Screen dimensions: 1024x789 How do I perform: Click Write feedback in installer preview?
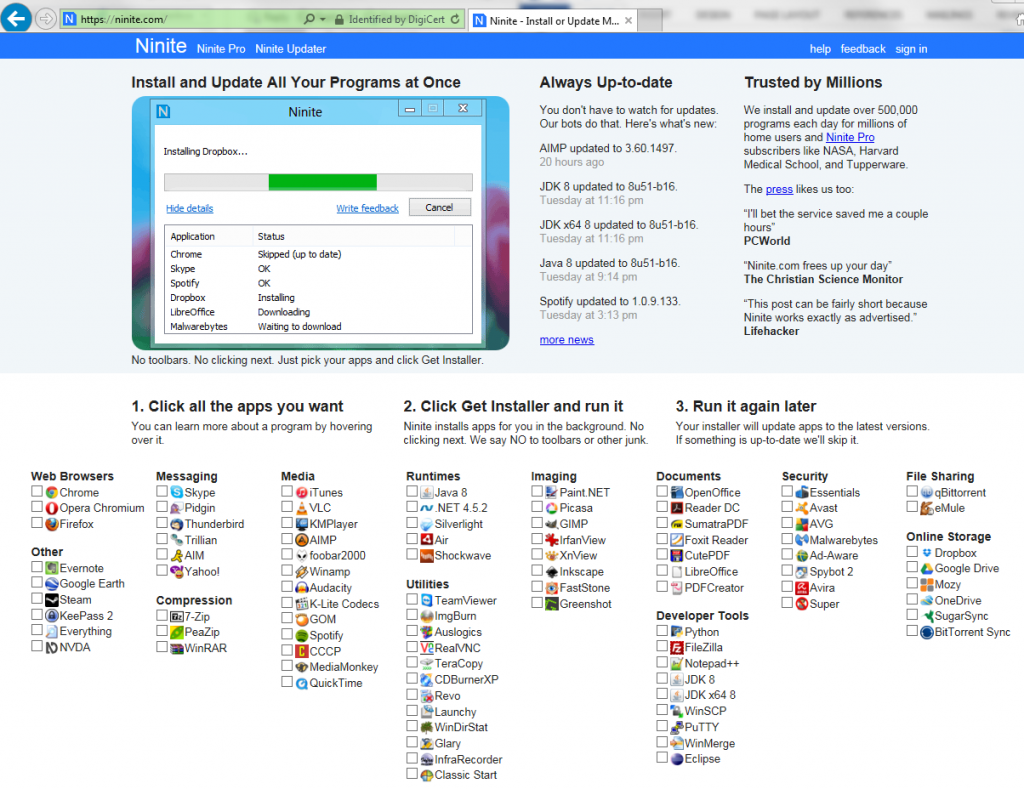point(367,208)
